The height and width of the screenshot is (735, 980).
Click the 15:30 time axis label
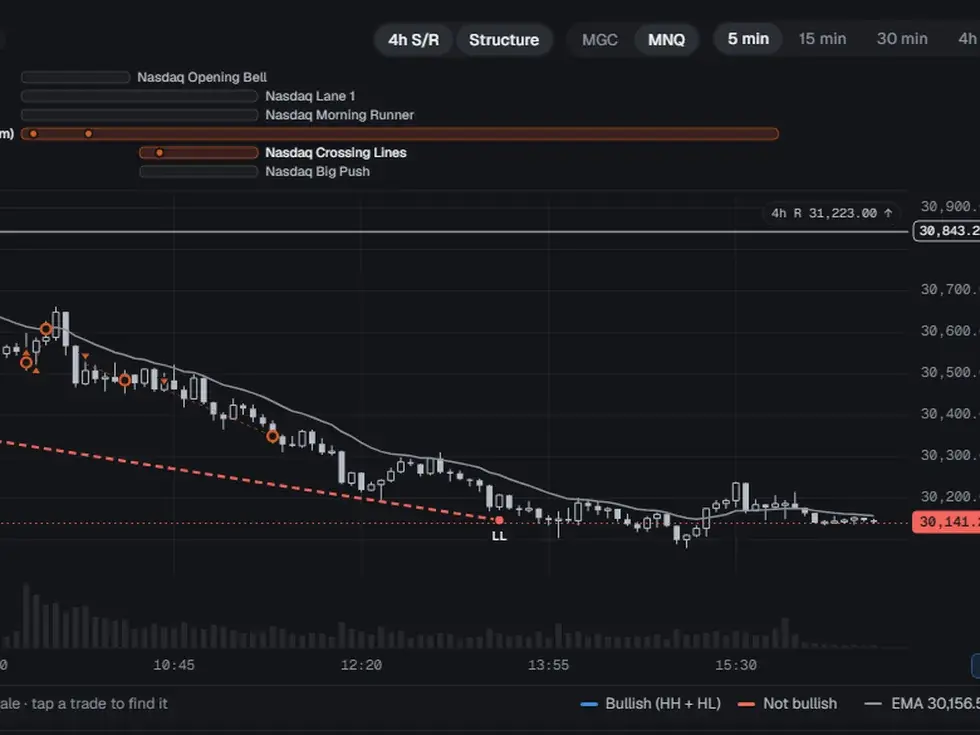[736, 666]
